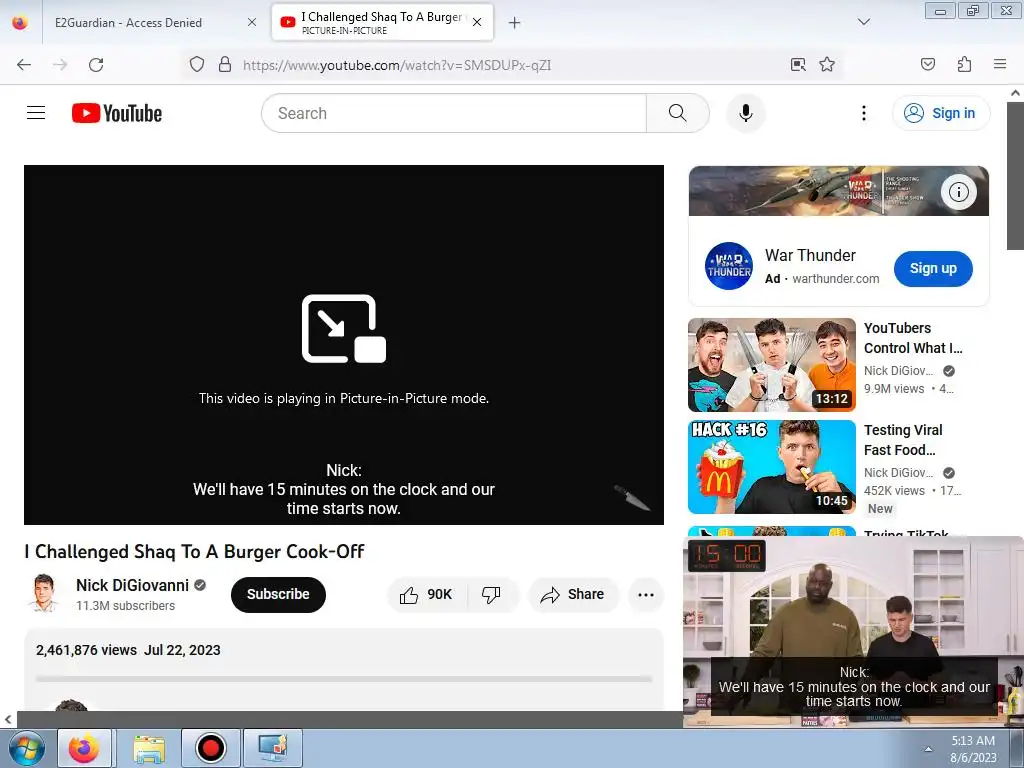Click the Sign in button
This screenshot has width=1024, height=768.
point(940,113)
